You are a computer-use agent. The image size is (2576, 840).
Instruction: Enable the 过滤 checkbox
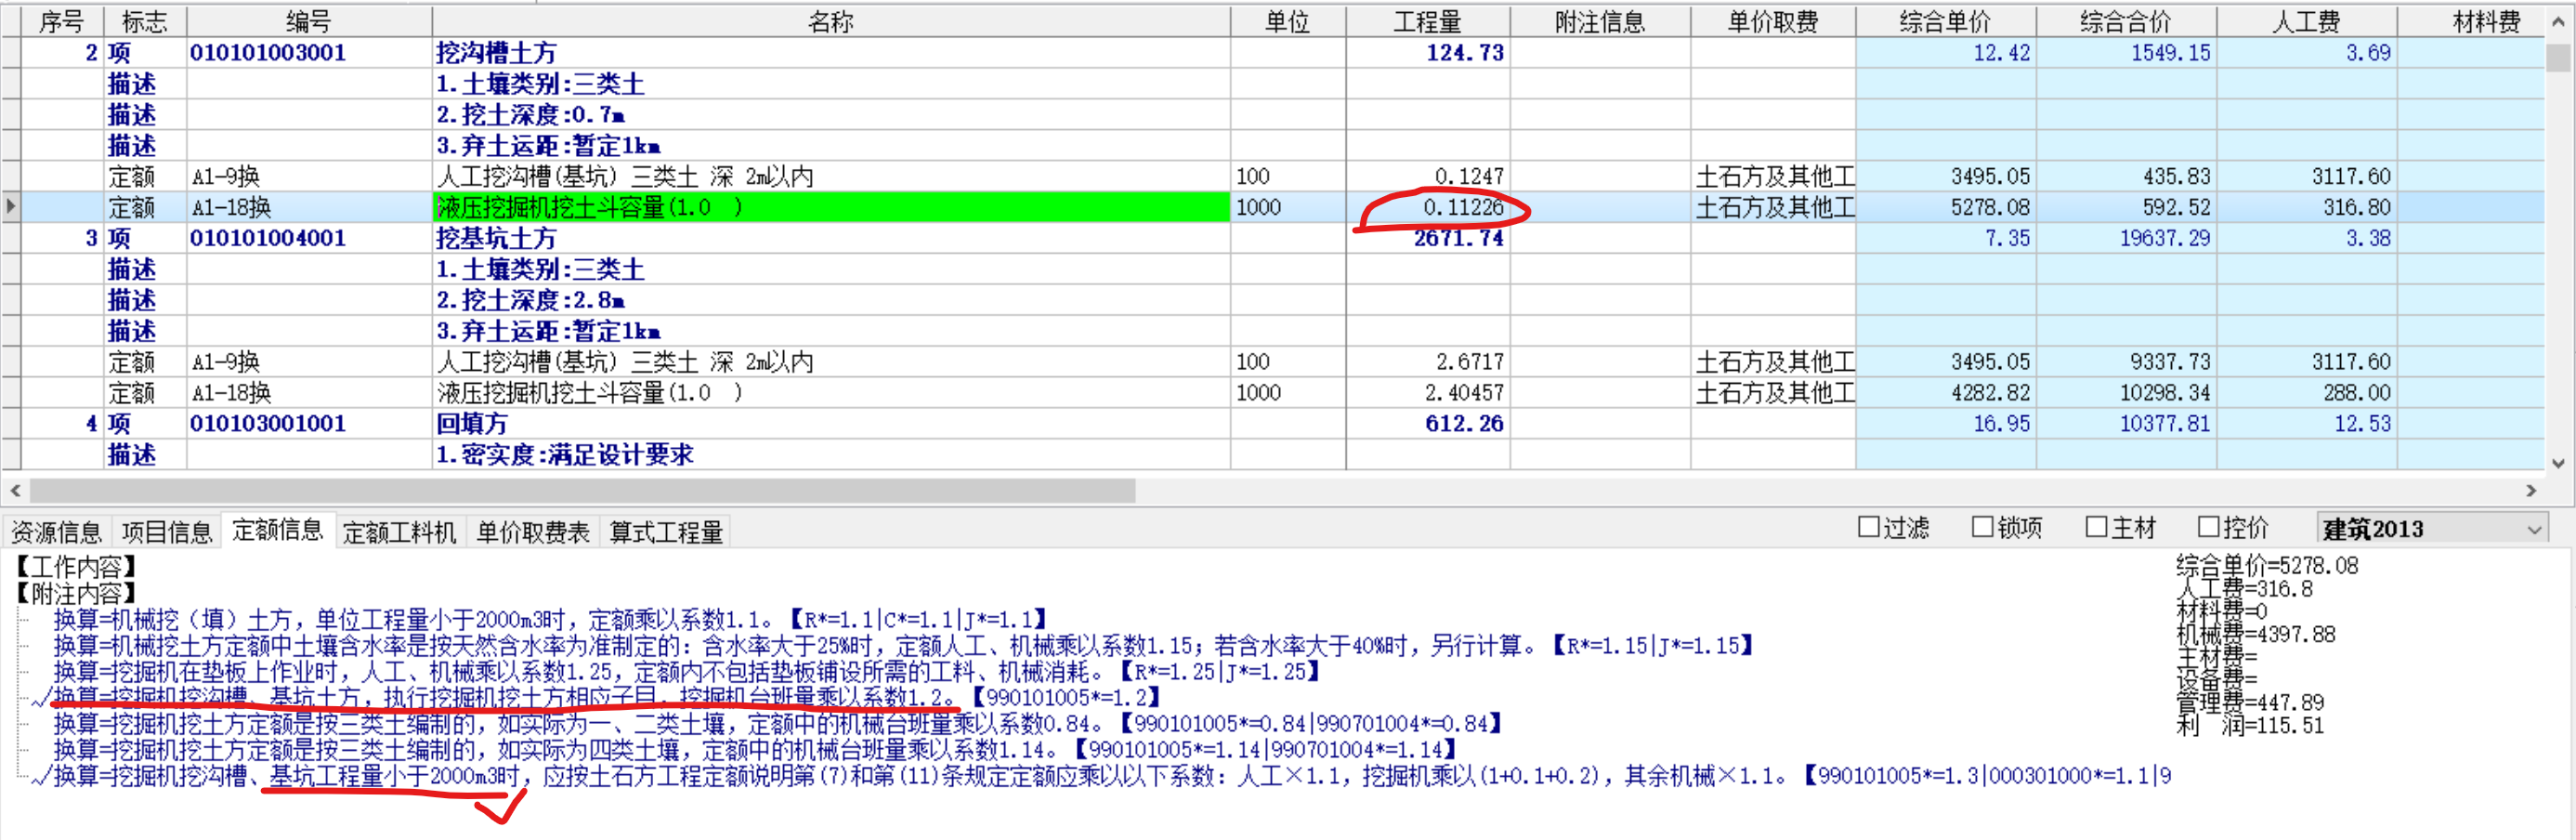click(1868, 527)
